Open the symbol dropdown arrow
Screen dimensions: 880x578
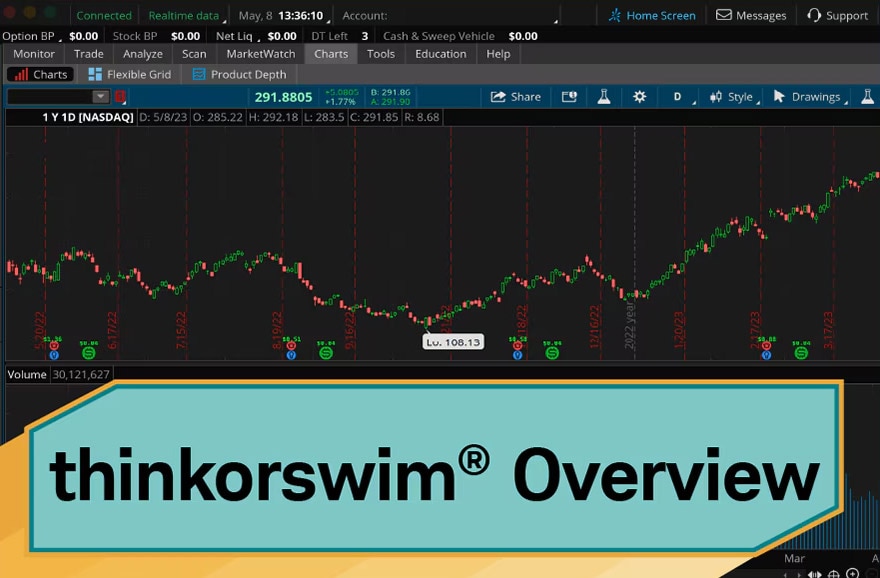[x=99, y=97]
